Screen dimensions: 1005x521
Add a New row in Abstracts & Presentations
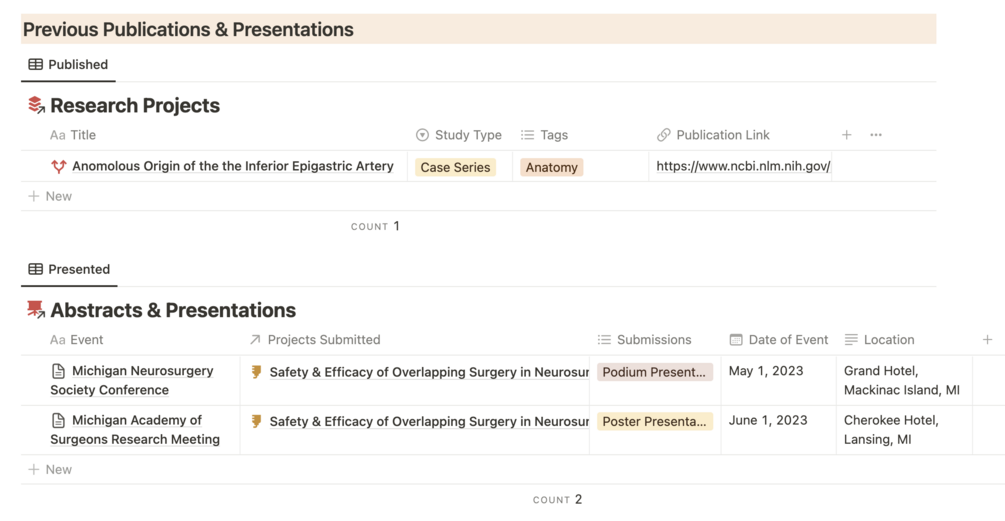(50, 469)
